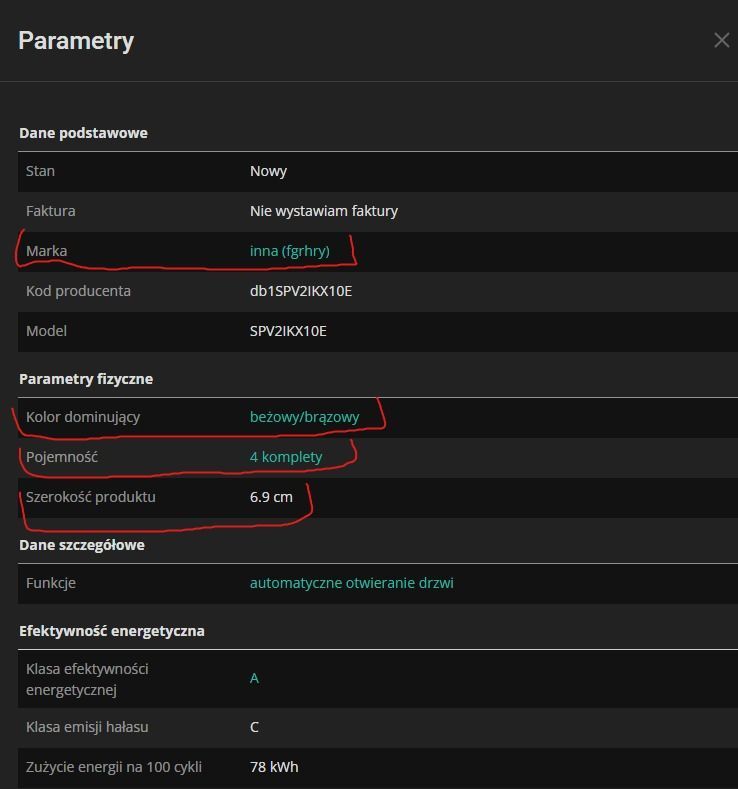Click the "Dane szczegółowe" section heading
Screen dimensions: 738x789
point(82,545)
